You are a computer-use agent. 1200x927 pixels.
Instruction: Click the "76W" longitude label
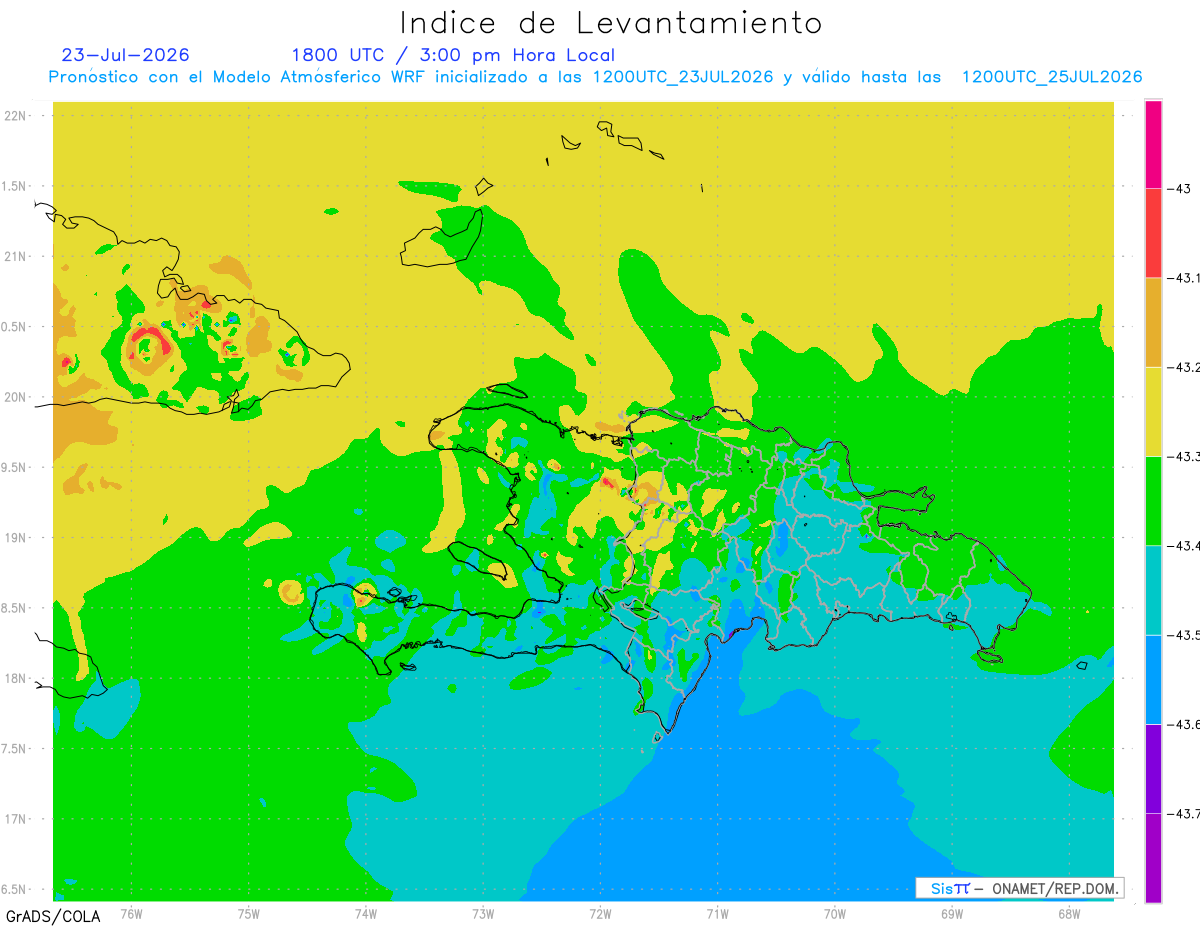coord(131,913)
